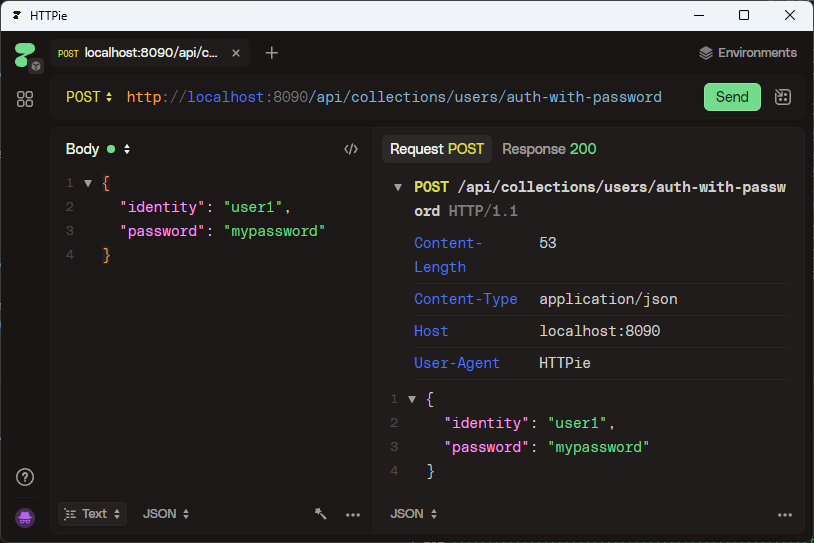This screenshot has height=543, width=814.
Task: Open the body panel more options ellipsis
Action: tap(353, 514)
